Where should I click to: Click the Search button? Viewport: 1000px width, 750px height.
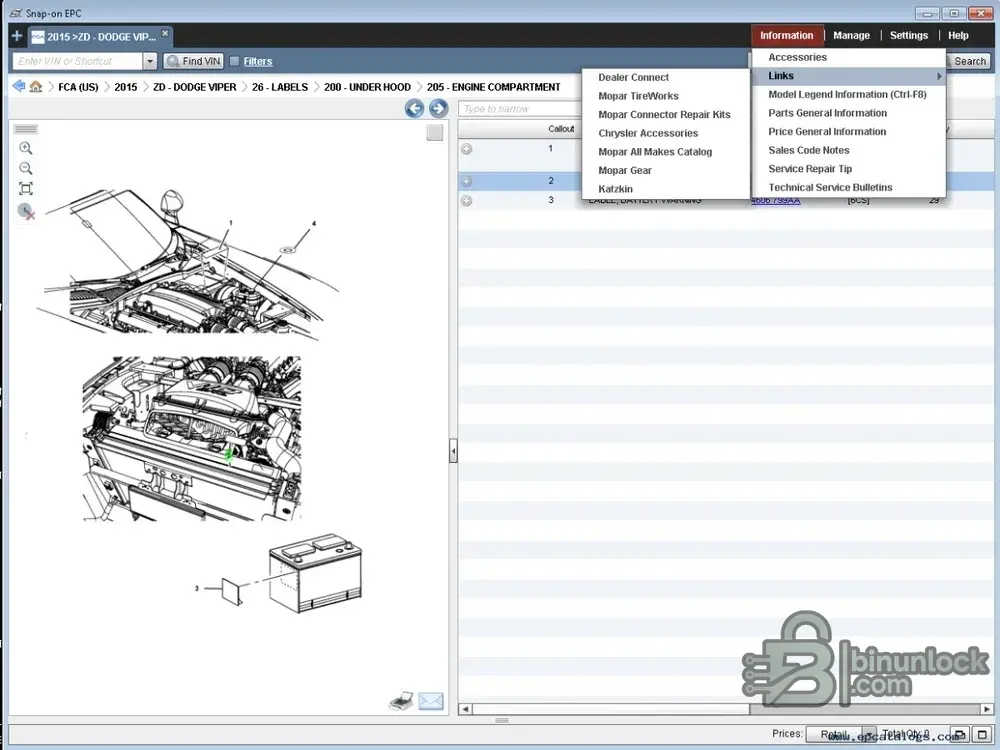(x=967, y=61)
